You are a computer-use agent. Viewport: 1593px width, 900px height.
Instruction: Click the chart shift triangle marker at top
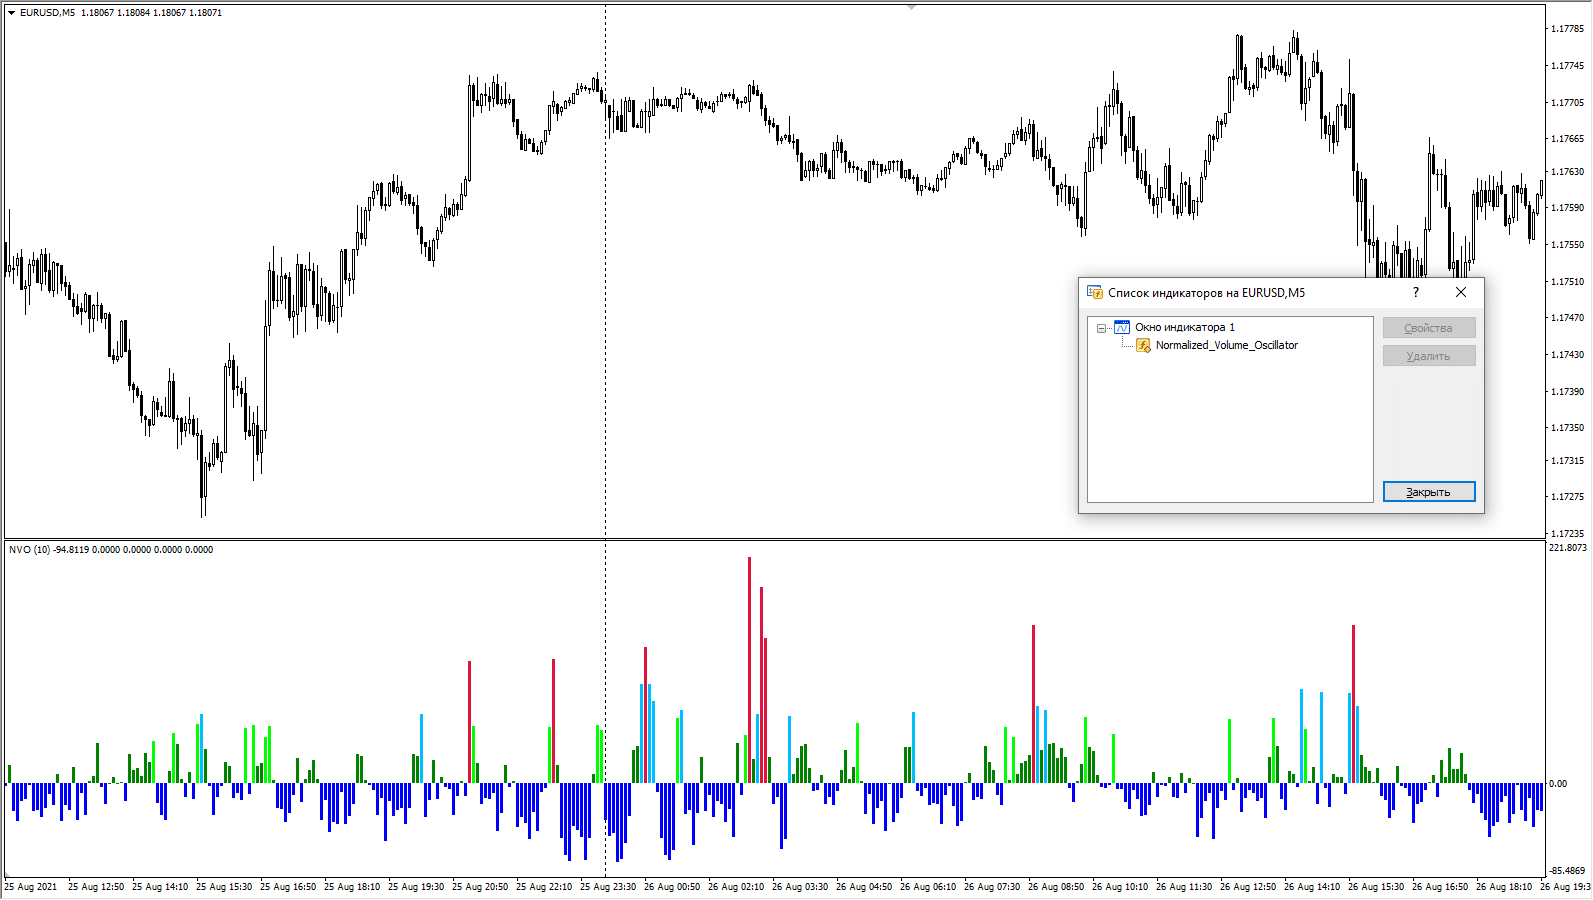pyautogui.click(x=911, y=8)
